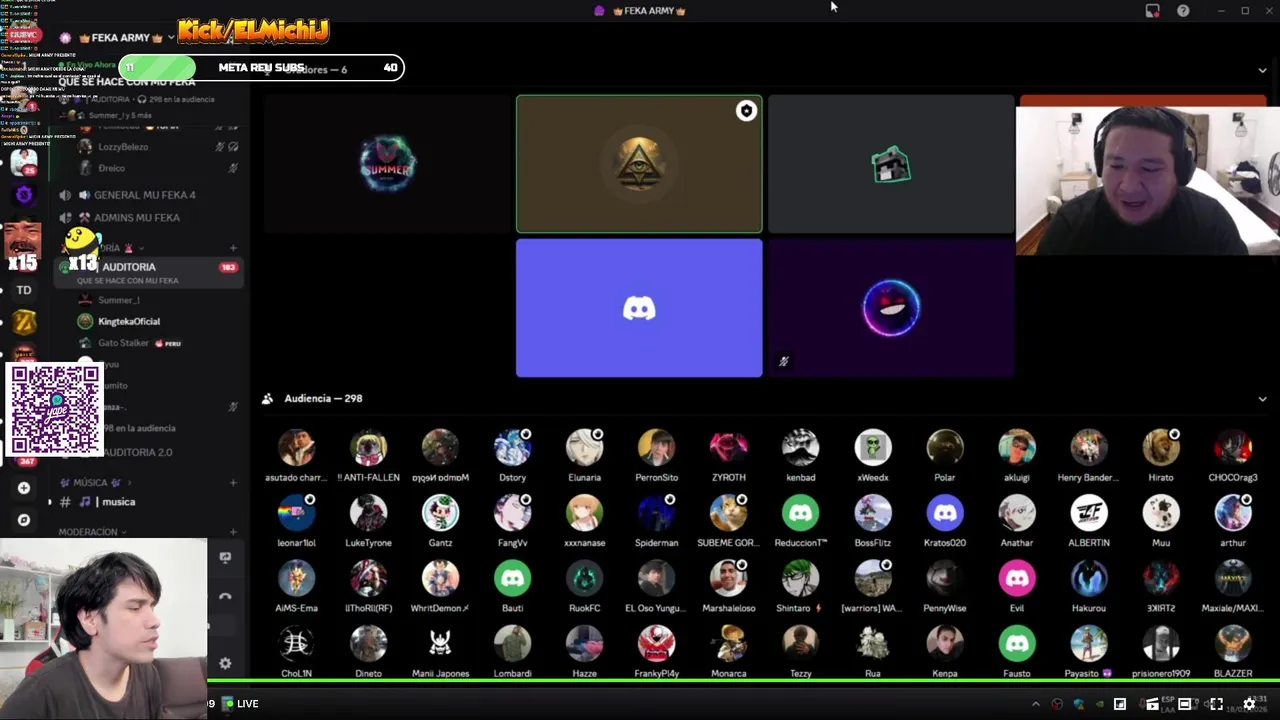The image size is (1280, 720).
Task: Add a channel to MÚSICA category
Action: click(233, 483)
